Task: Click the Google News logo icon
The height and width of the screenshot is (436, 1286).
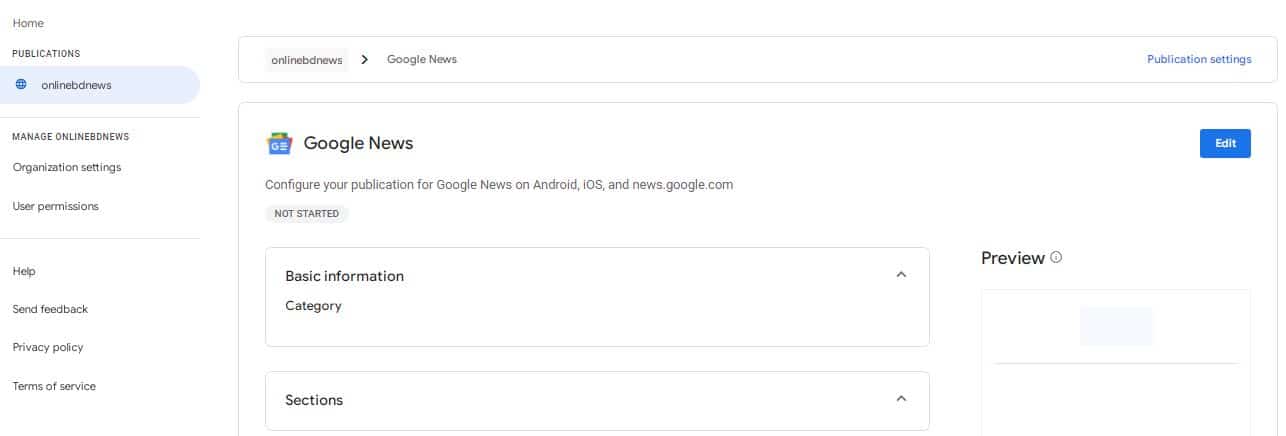Action: pos(279,144)
